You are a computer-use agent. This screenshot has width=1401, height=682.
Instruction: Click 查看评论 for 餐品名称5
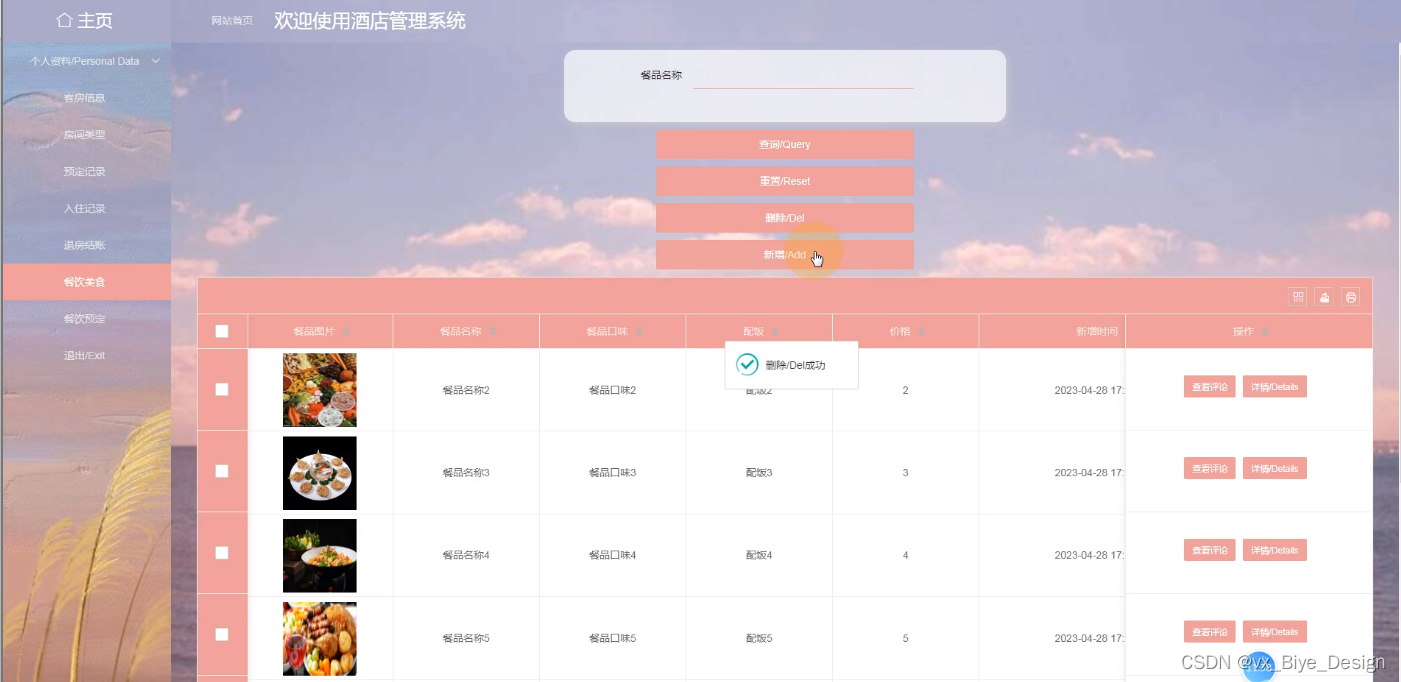(x=1210, y=632)
